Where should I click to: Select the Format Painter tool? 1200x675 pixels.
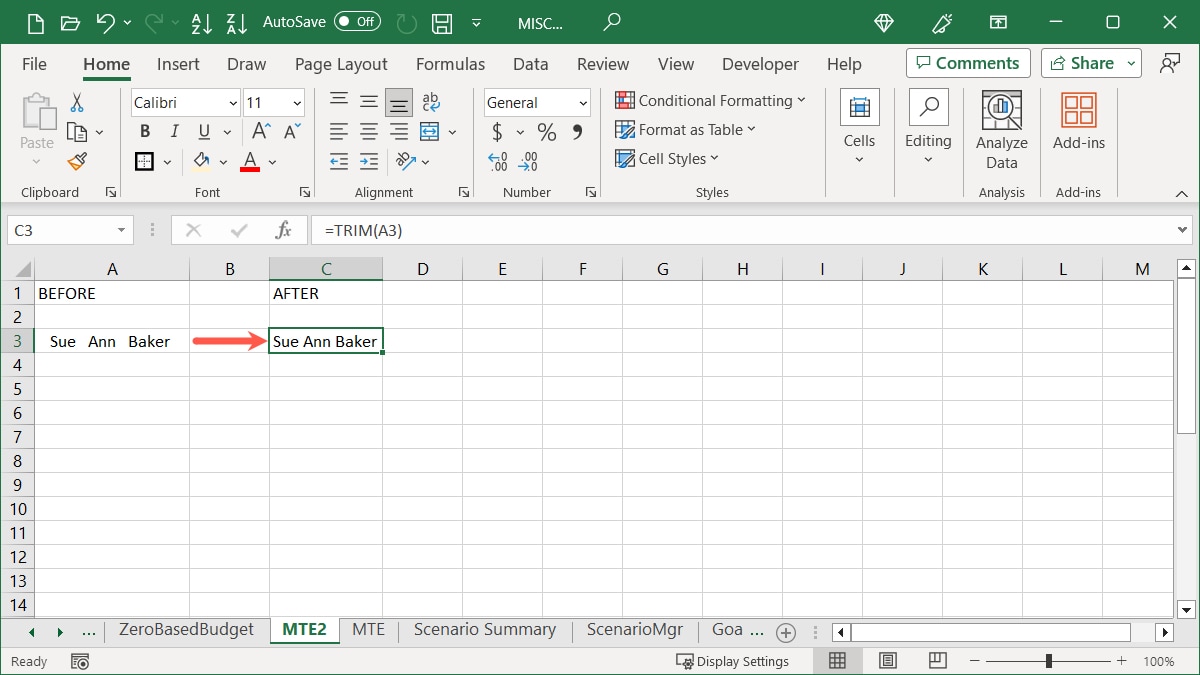tap(76, 161)
